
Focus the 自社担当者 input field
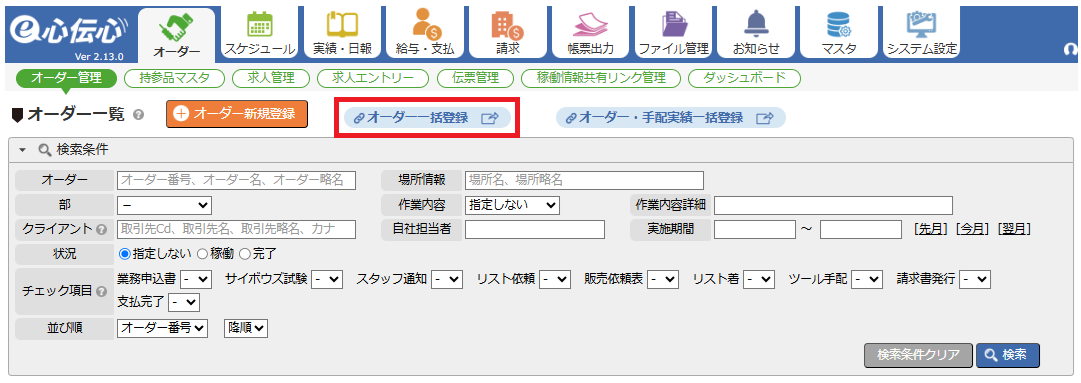(x=535, y=229)
